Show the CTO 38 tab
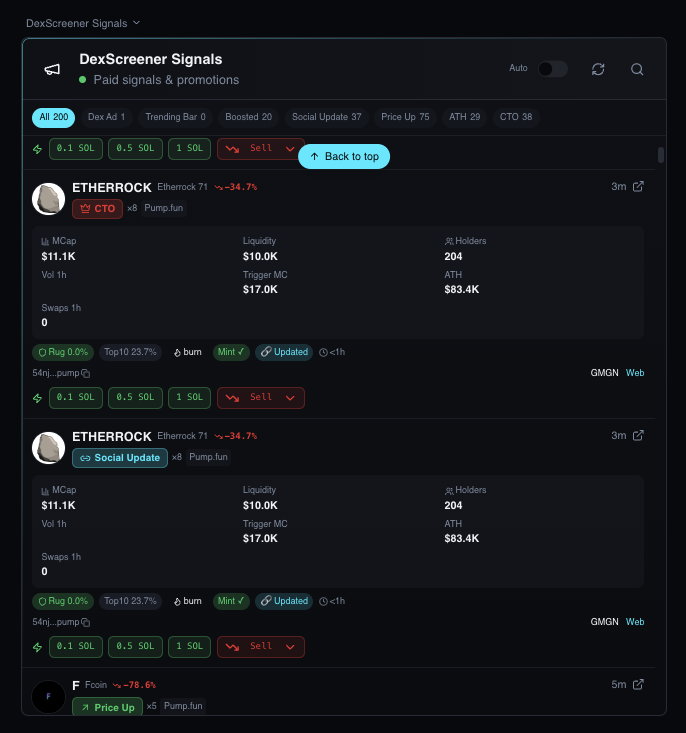The width and height of the screenshot is (686, 733). [516, 117]
